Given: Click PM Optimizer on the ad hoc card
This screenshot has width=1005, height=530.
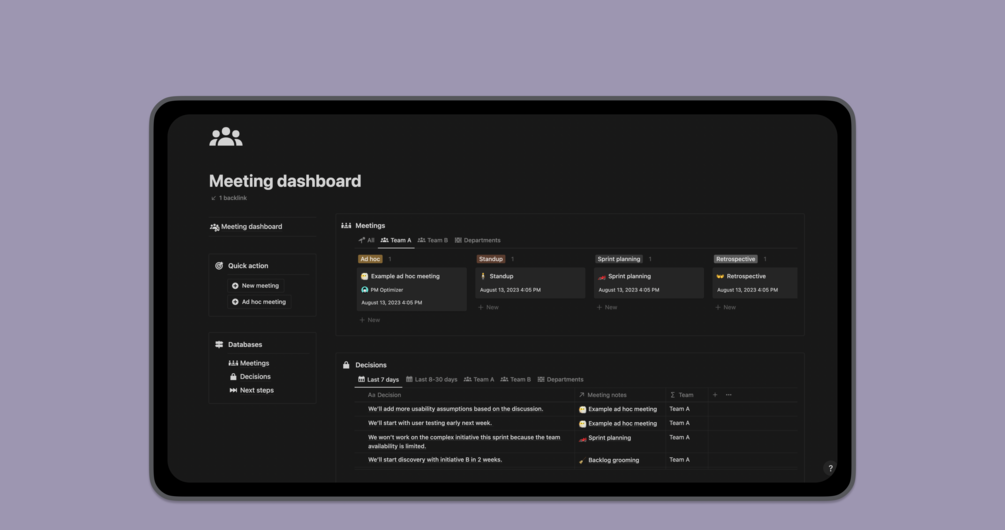Looking at the screenshot, I should (382, 290).
